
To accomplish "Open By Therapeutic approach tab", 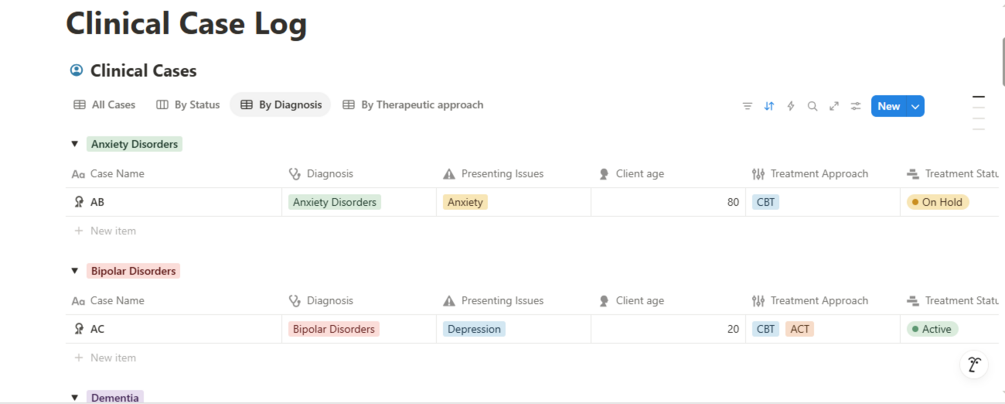I will click(x=413, y=105).
